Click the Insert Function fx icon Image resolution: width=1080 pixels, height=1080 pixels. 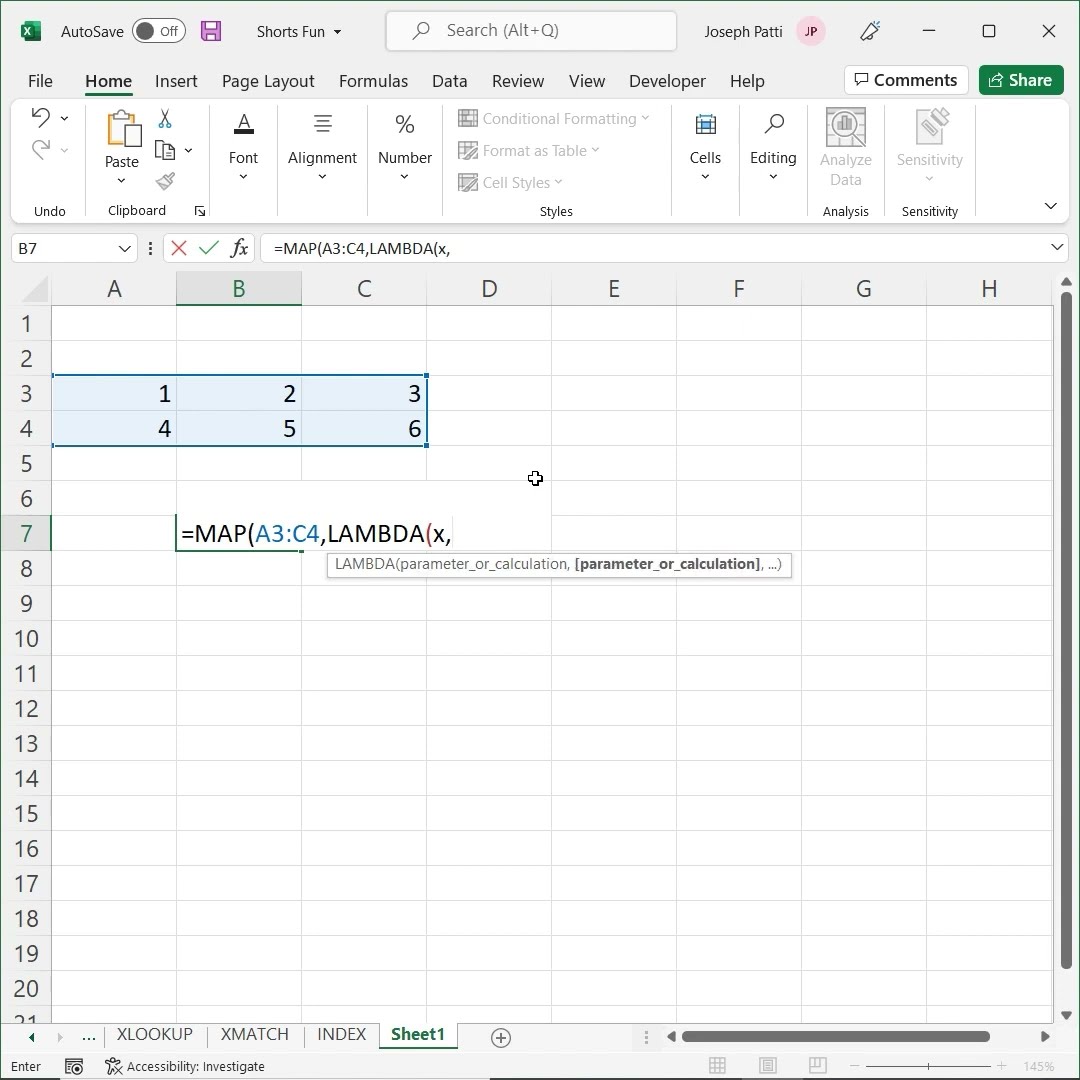[239, 248]
